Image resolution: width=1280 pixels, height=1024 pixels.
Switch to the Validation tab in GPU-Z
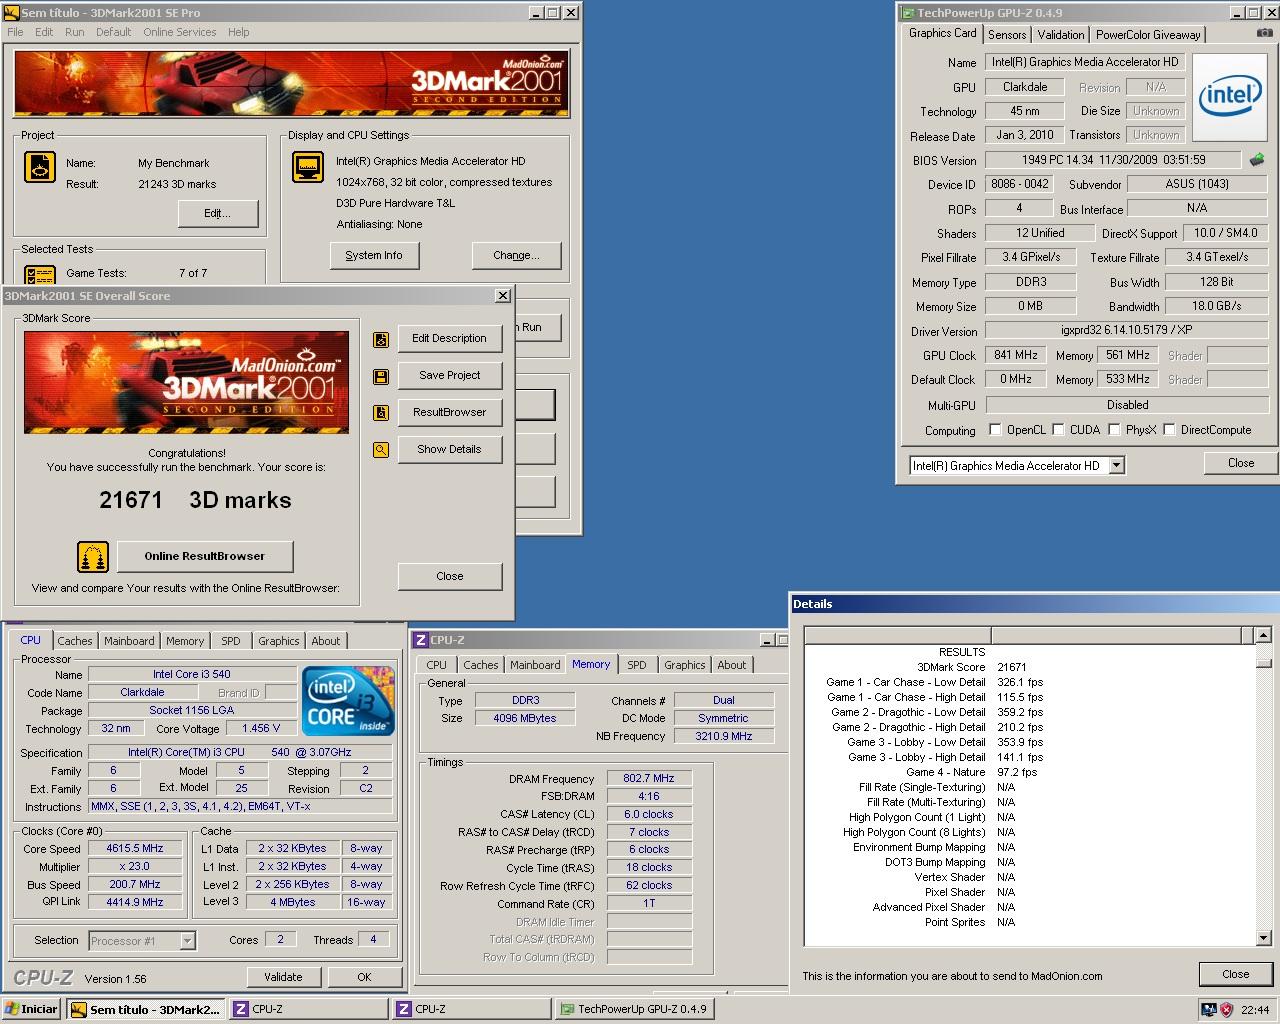pos(1060,34)
